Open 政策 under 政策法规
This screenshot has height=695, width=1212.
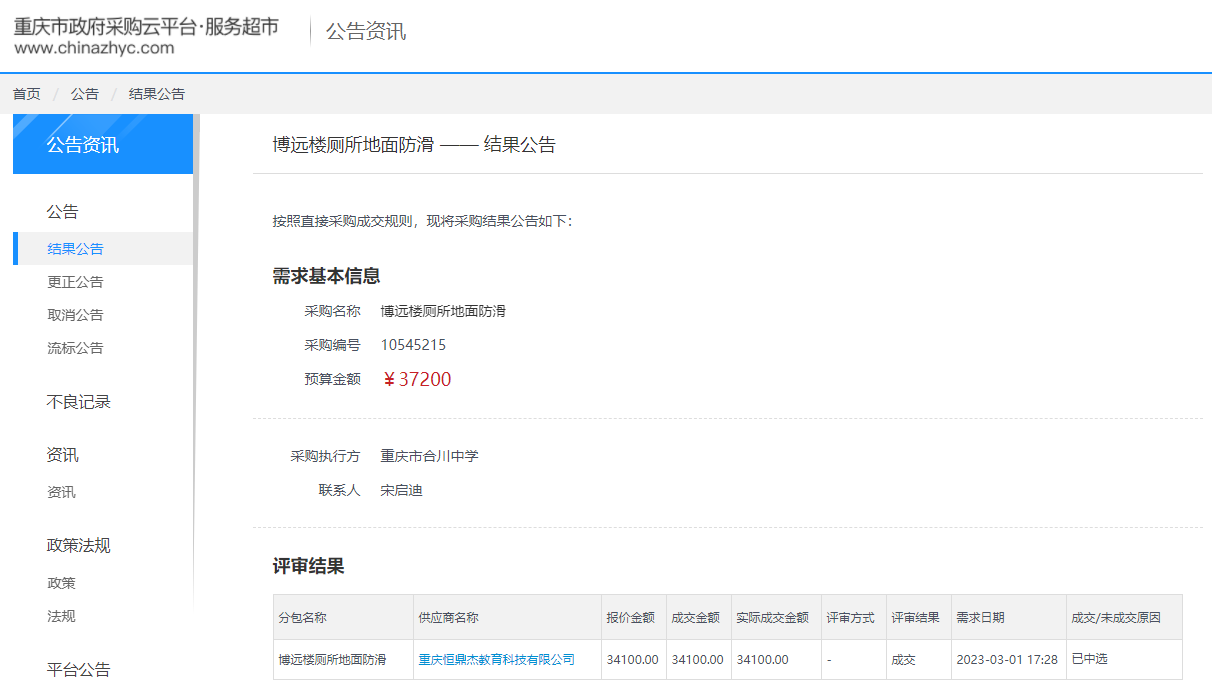tap(62, 583)
